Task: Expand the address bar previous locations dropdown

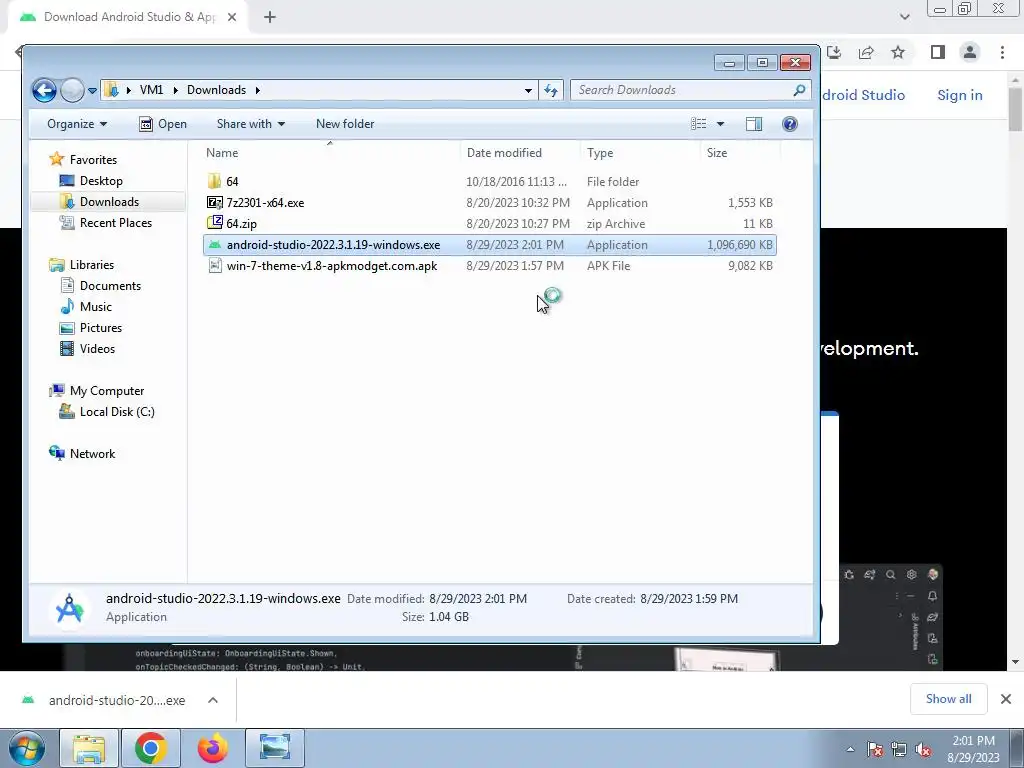Action: click(x=528, y=90)
